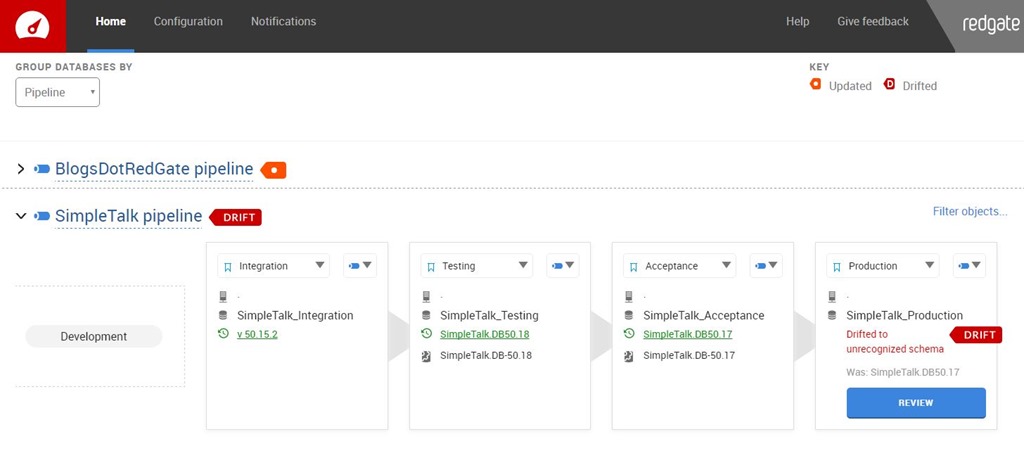Viewport: 1024px width, 458px height.
Task: Click the DRIFT flag in Production card
Action: click(976, 335)
